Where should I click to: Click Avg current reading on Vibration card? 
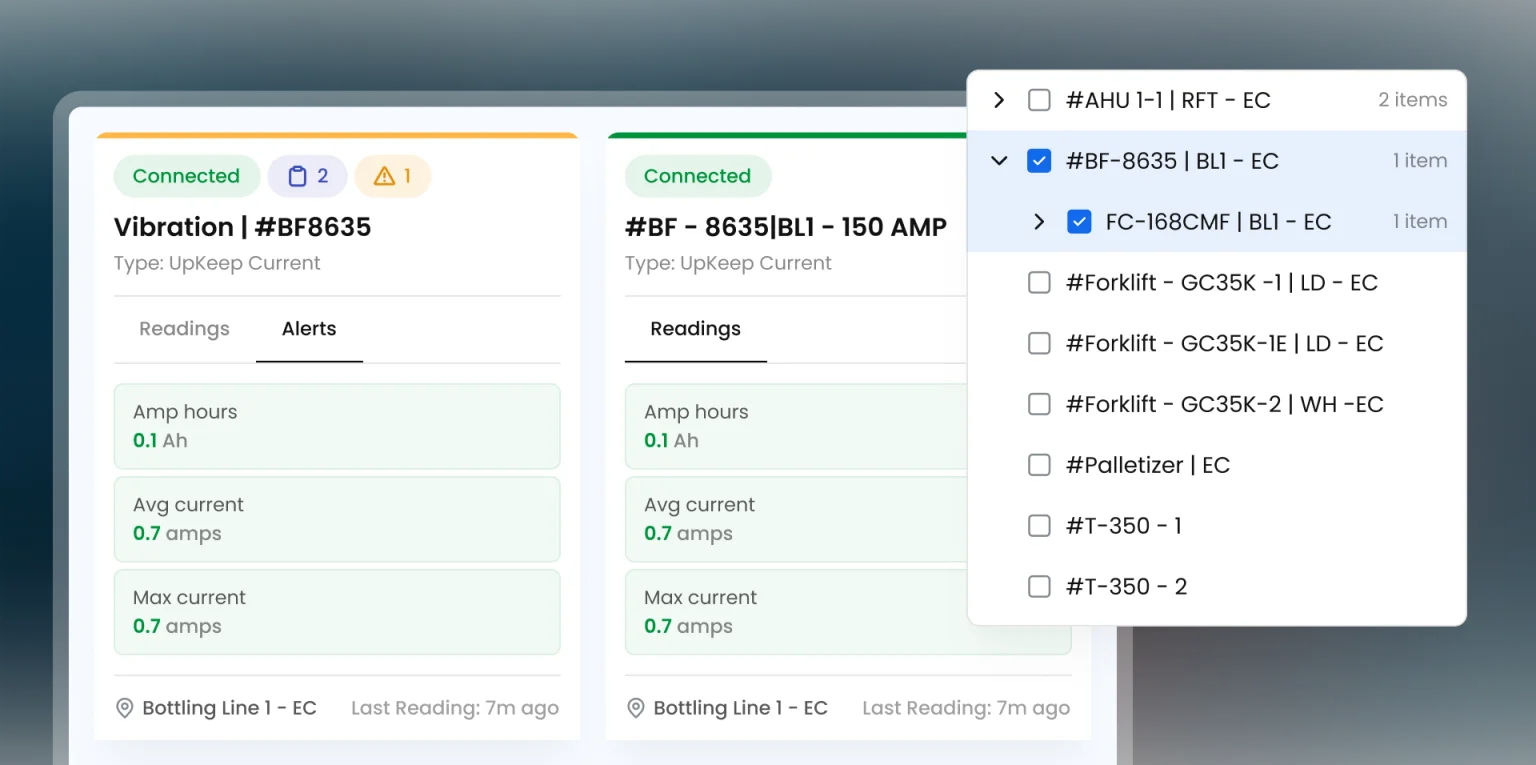coord(337,519)
